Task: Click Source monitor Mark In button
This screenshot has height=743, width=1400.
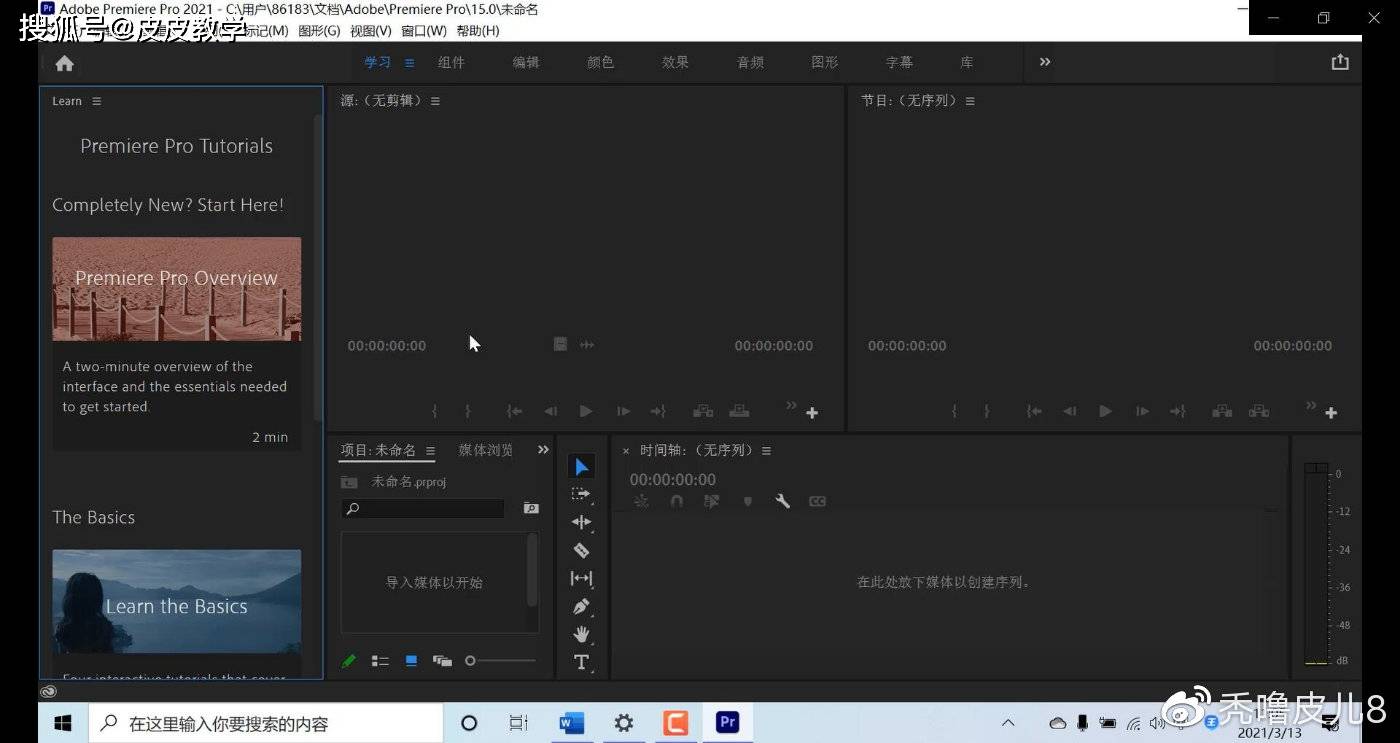Action: coord(435,411)
